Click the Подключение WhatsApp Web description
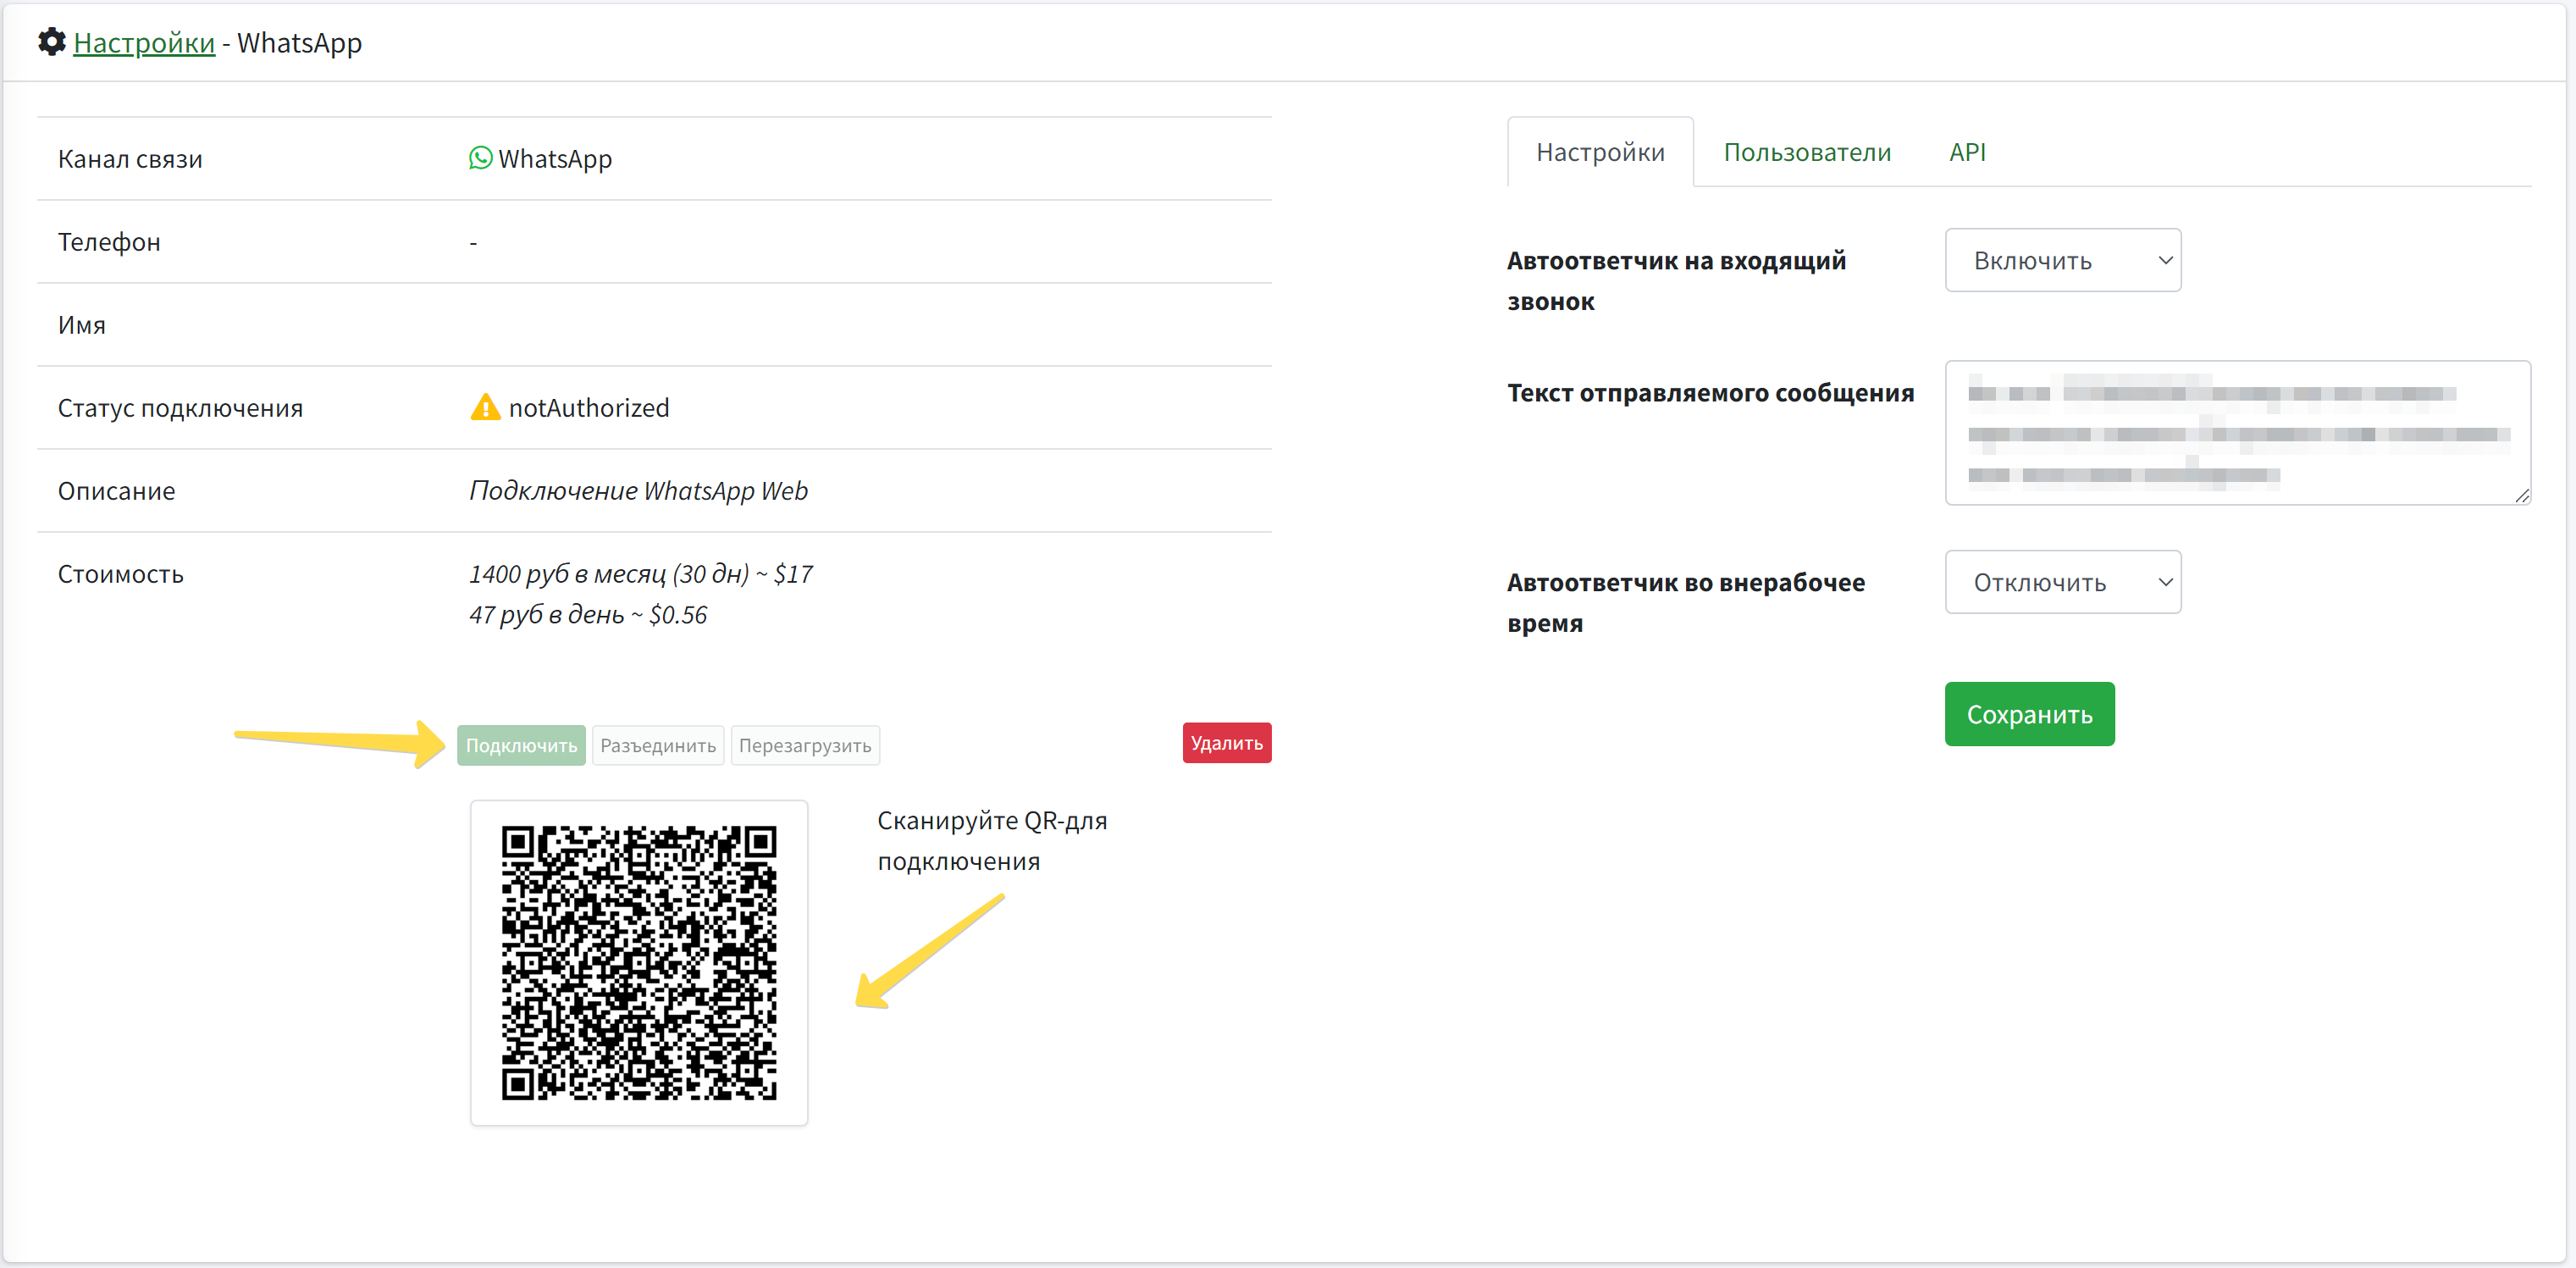The width and height of the screenshot is (2576, 1268). [x=638, y=491]
